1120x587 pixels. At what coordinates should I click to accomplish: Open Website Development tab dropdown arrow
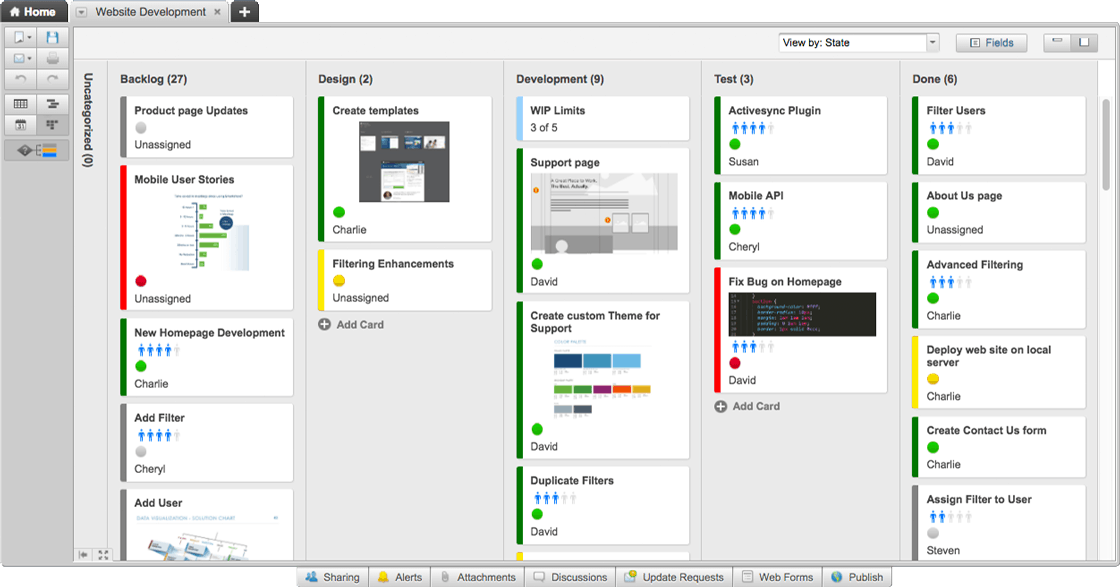(82, 12)
